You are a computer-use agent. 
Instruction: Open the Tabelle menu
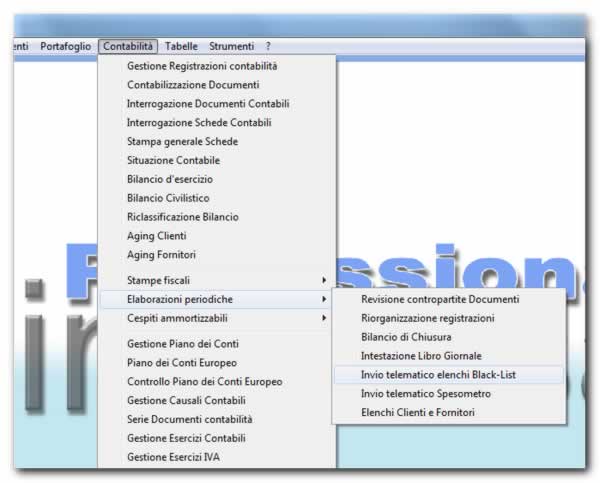[181, 46]
